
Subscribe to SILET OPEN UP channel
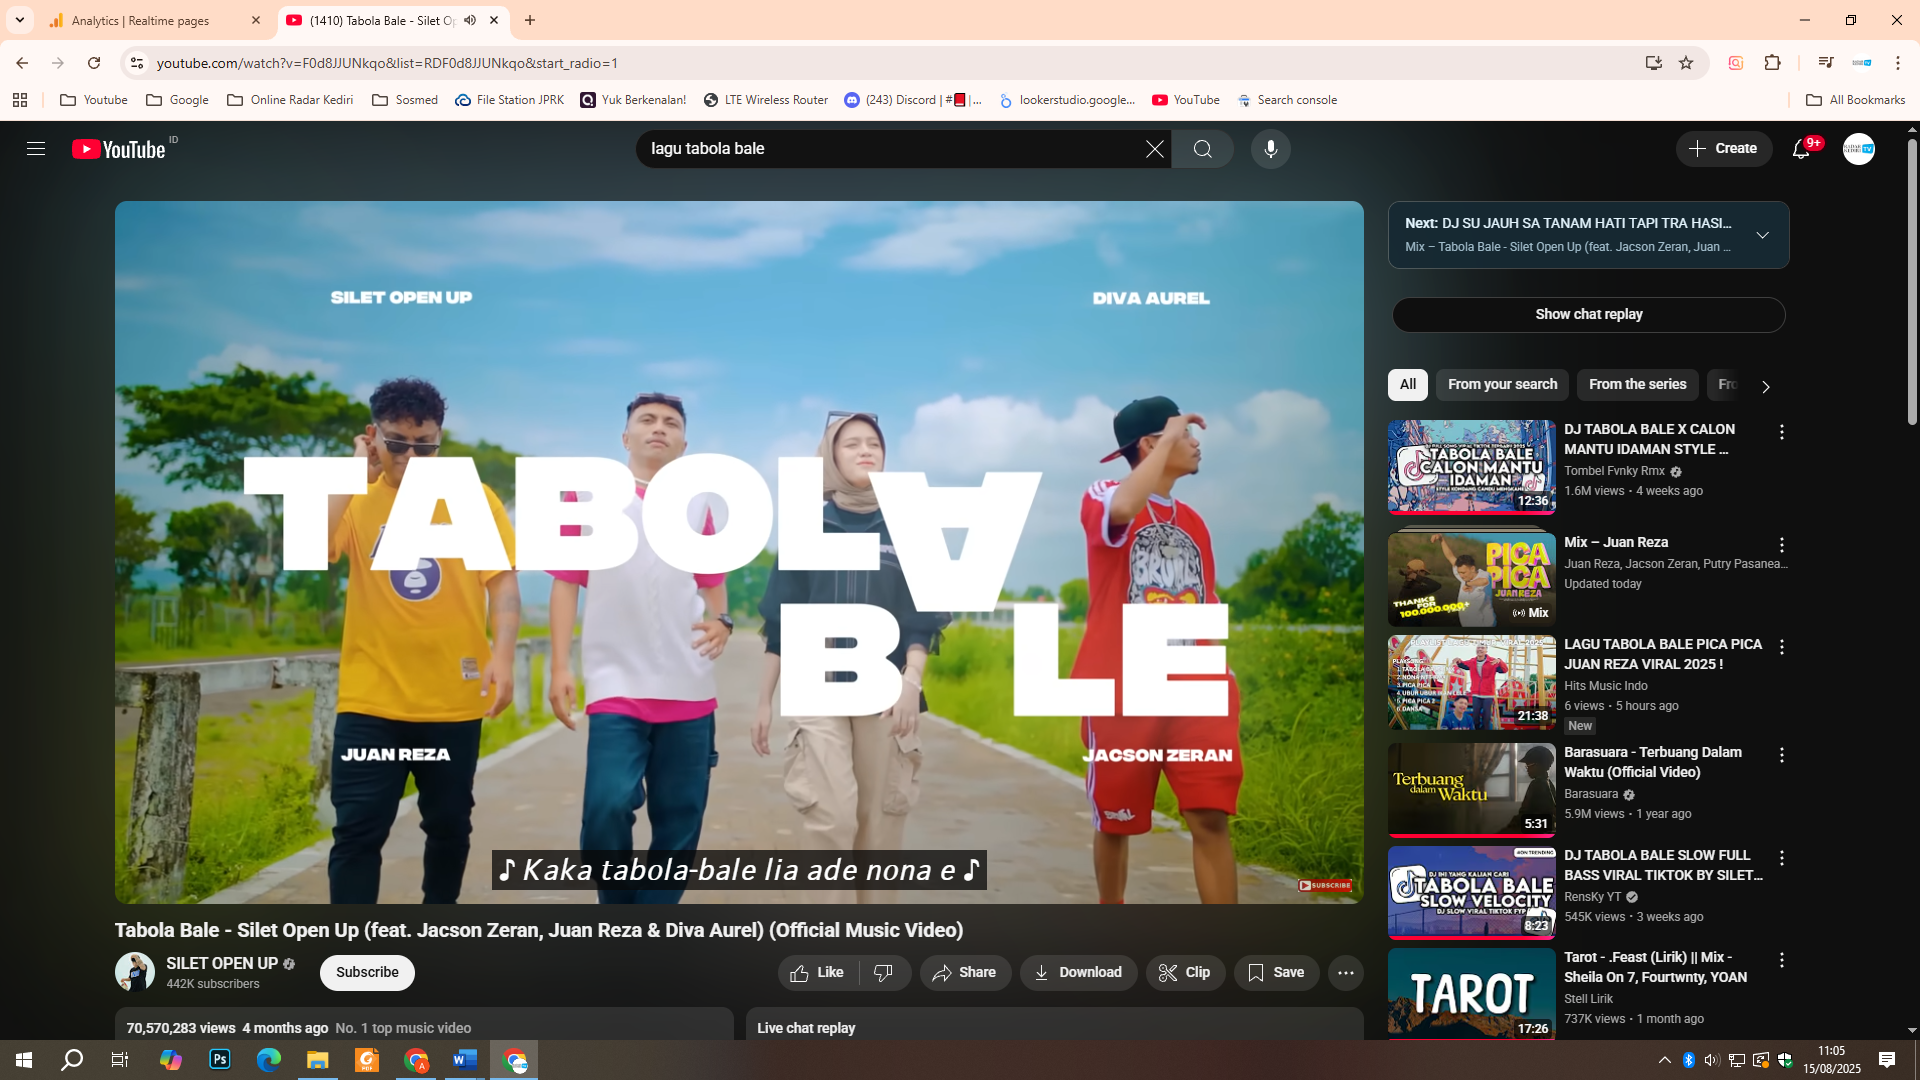tap(367, 973)
